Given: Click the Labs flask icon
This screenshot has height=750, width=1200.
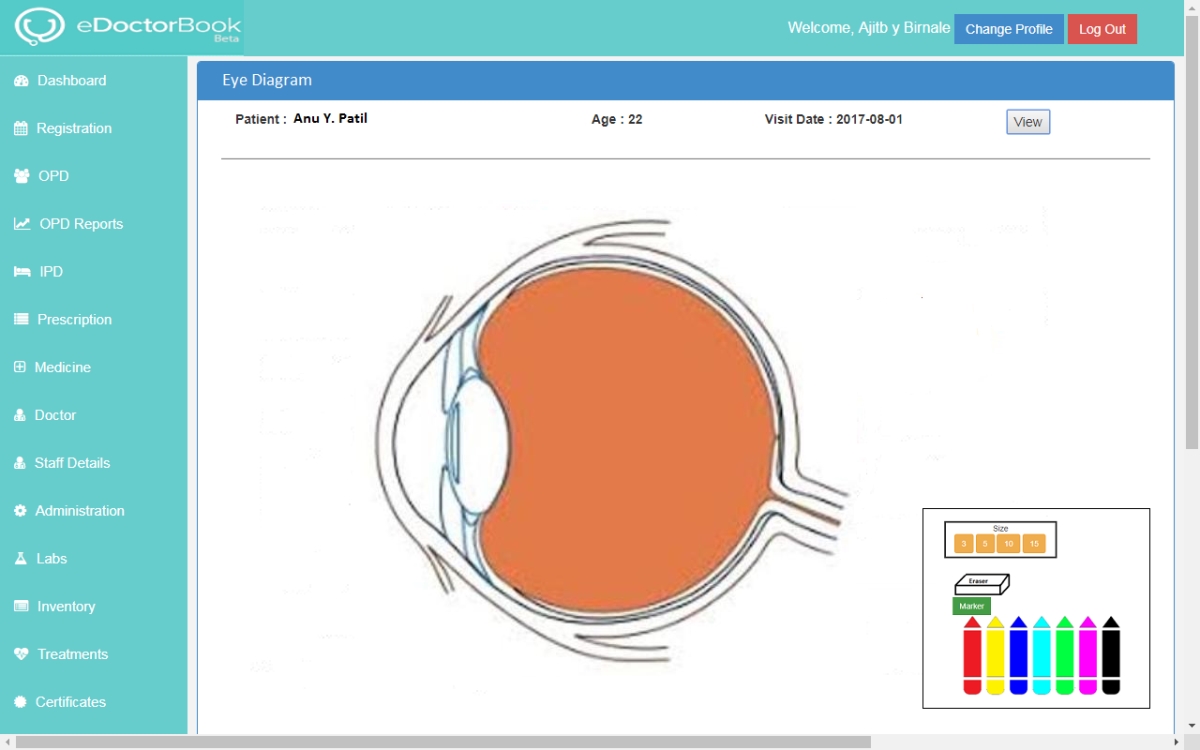Looking at the screenshot, I should [21, 559].
